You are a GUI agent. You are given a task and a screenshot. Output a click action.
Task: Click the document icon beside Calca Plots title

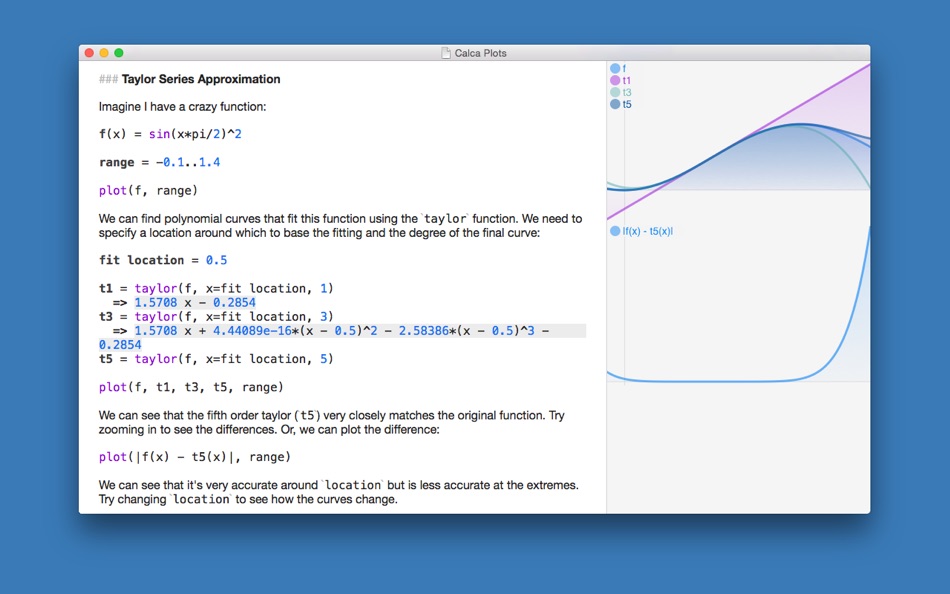444,52
